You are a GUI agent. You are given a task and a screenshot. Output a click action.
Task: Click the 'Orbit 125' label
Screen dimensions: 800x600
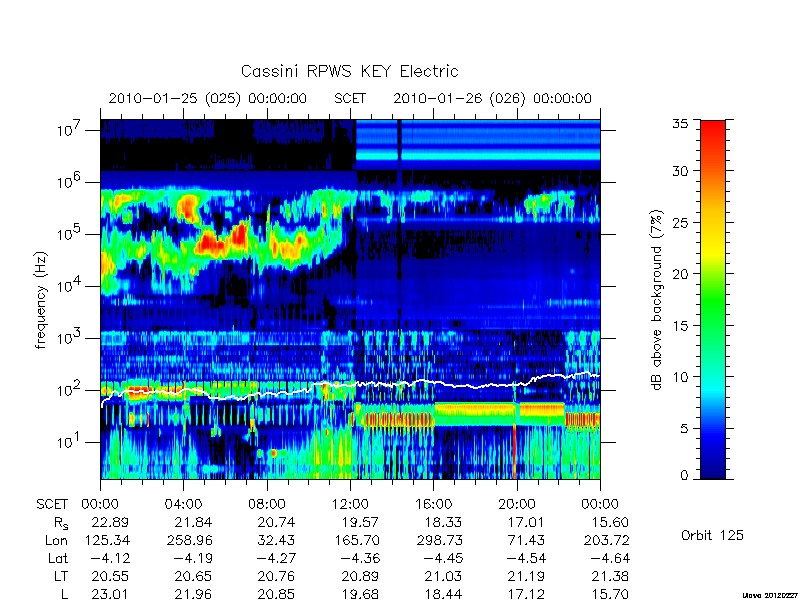[x=712, y=535]
